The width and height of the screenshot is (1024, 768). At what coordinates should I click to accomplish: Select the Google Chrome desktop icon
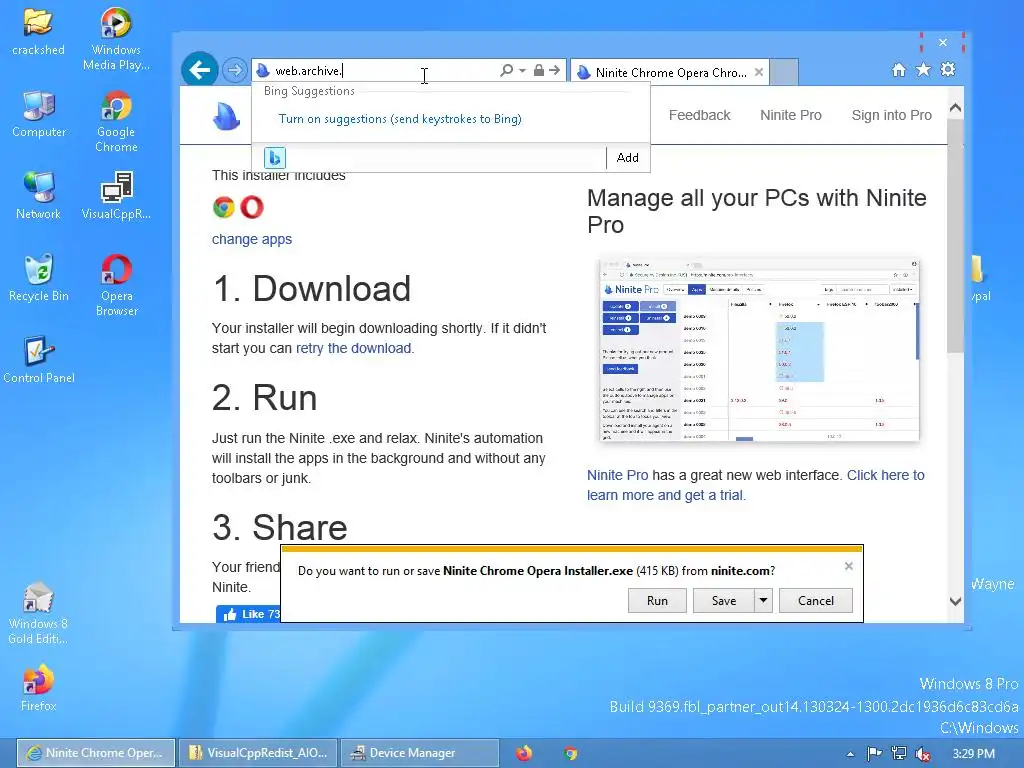pyautogui.click(x=116, y=122)
